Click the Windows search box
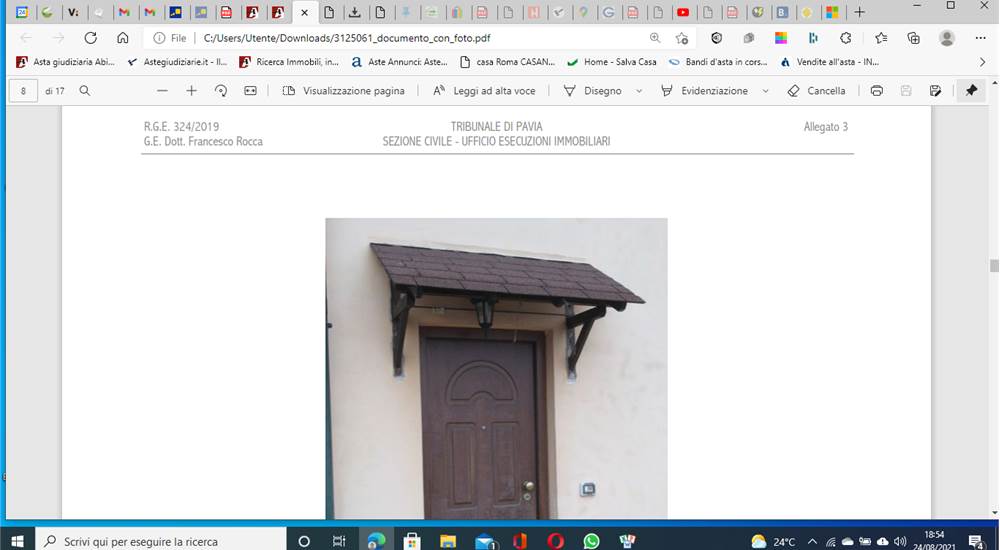This screenshot has width=1000, height=550. pyautogui.click(x=161, y=541)
